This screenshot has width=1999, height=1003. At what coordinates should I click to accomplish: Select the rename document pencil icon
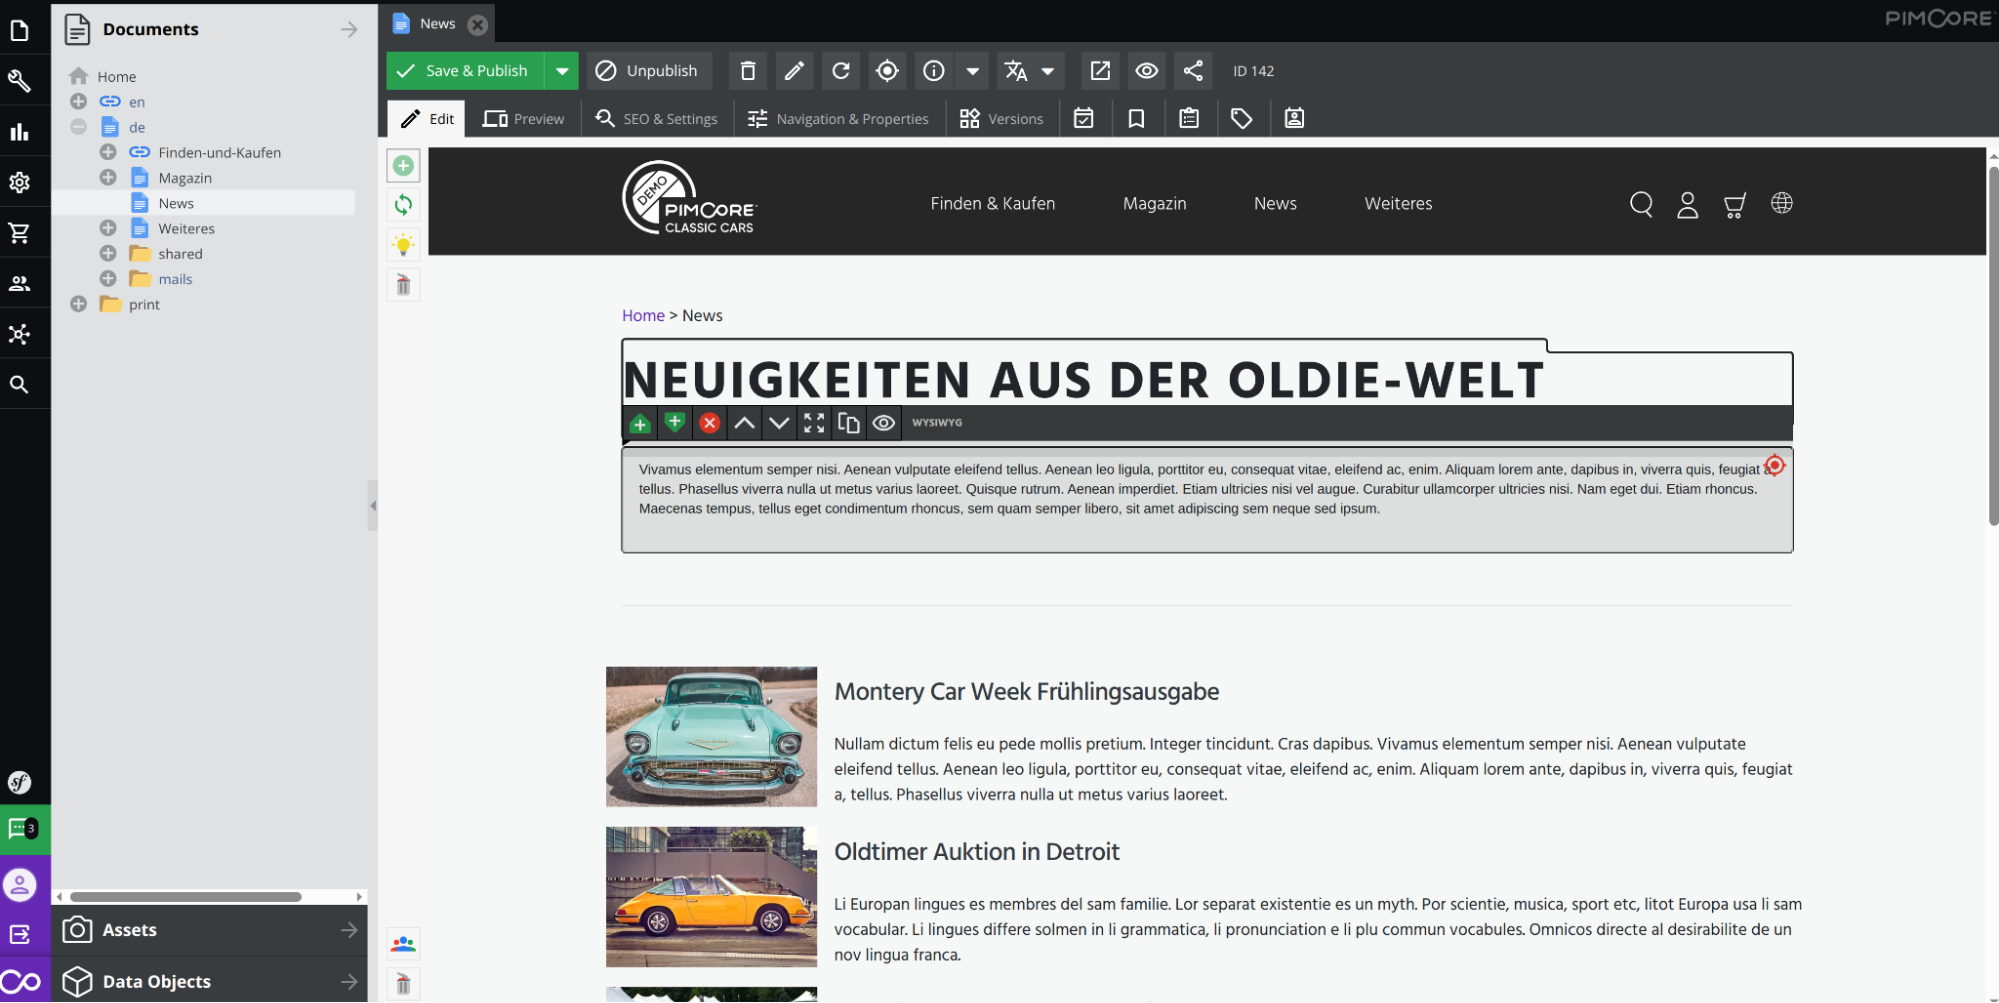pyautogui.click(x=794, y=70)
